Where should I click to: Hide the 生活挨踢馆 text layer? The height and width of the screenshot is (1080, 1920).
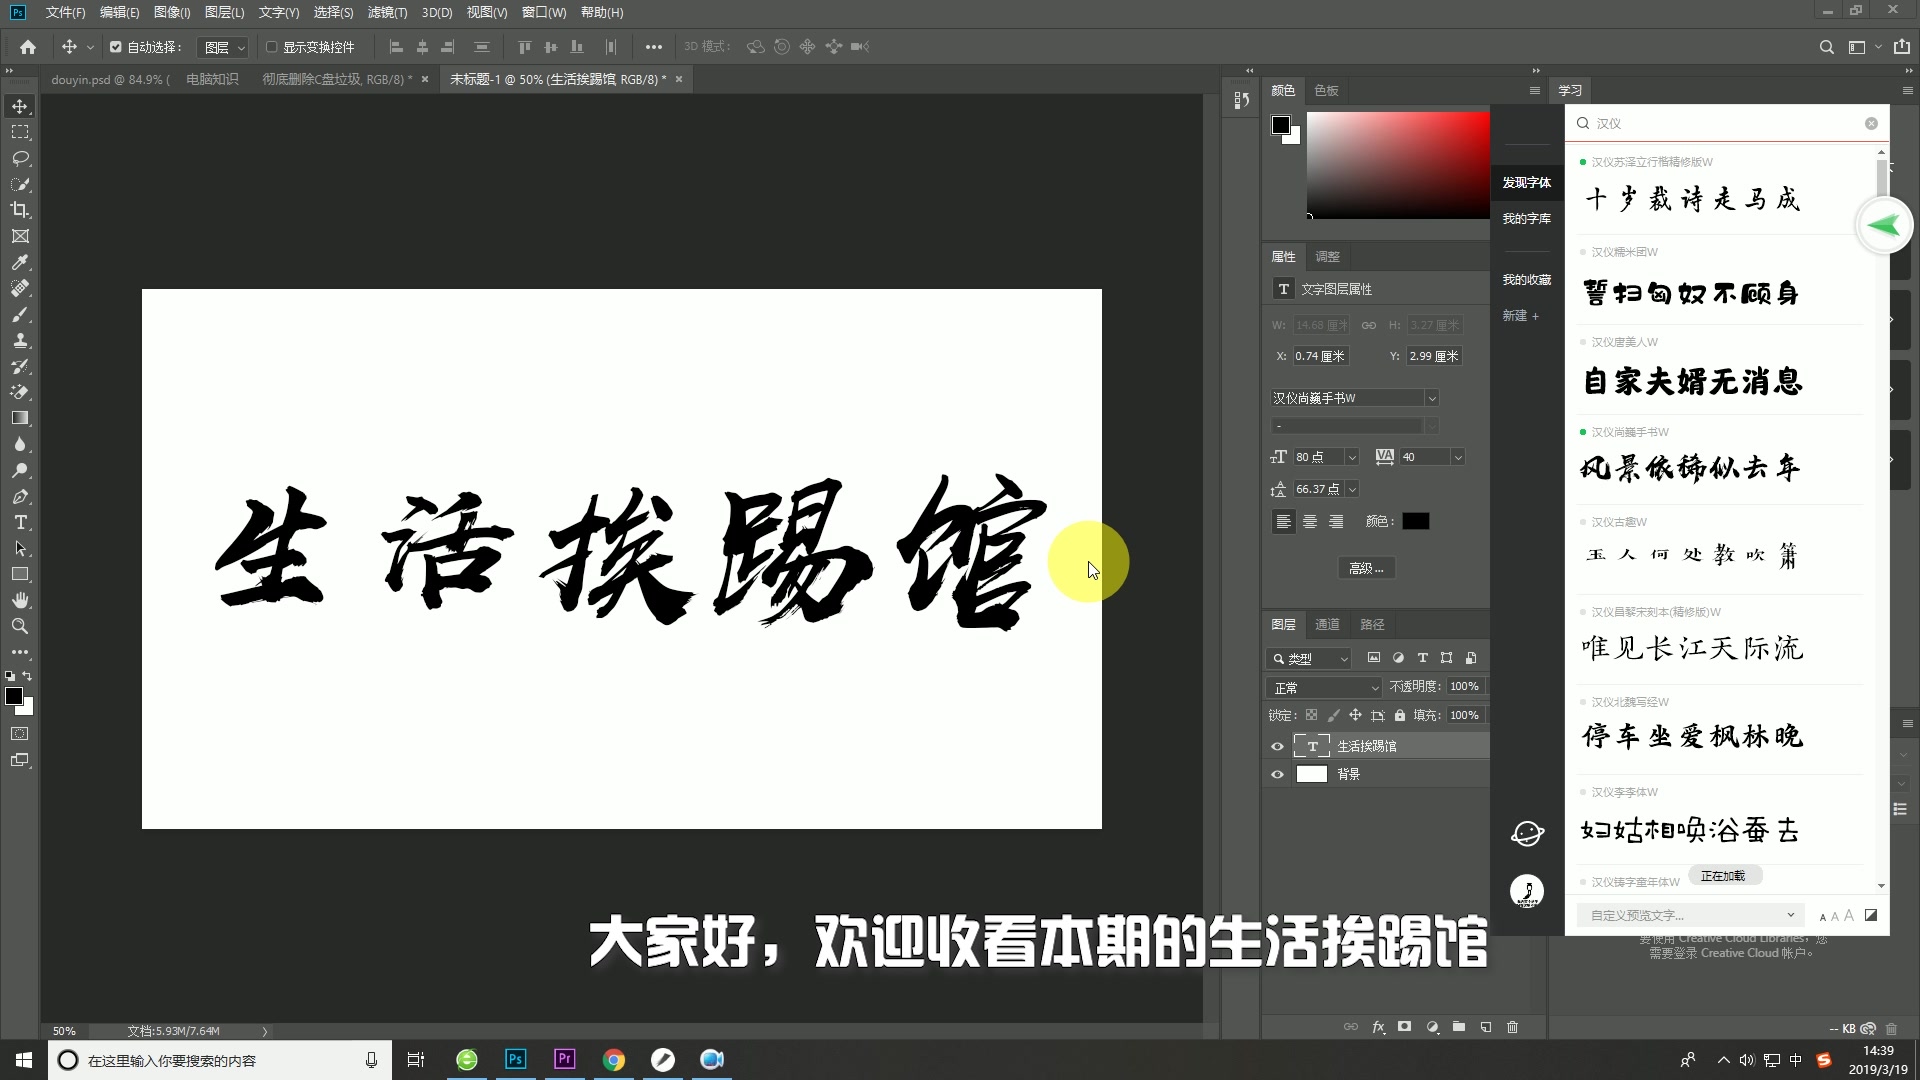click(x=1277, y=746)
